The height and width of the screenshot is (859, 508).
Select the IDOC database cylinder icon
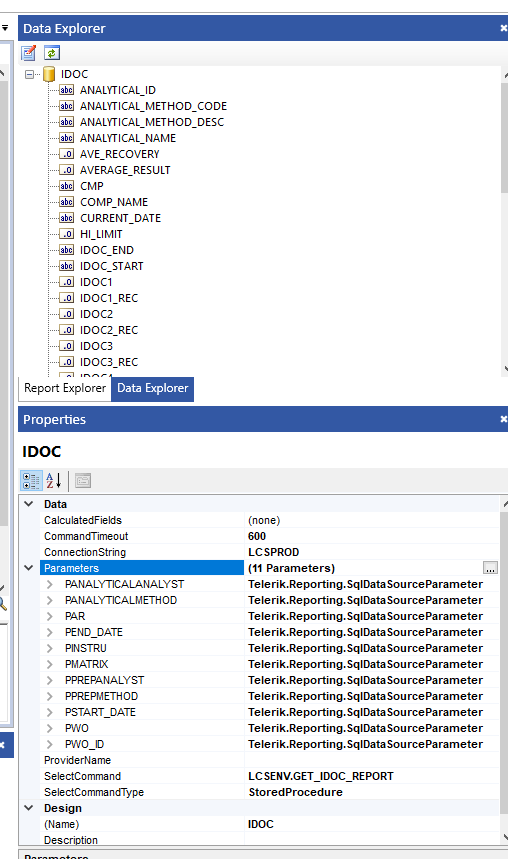pos(49,74)
